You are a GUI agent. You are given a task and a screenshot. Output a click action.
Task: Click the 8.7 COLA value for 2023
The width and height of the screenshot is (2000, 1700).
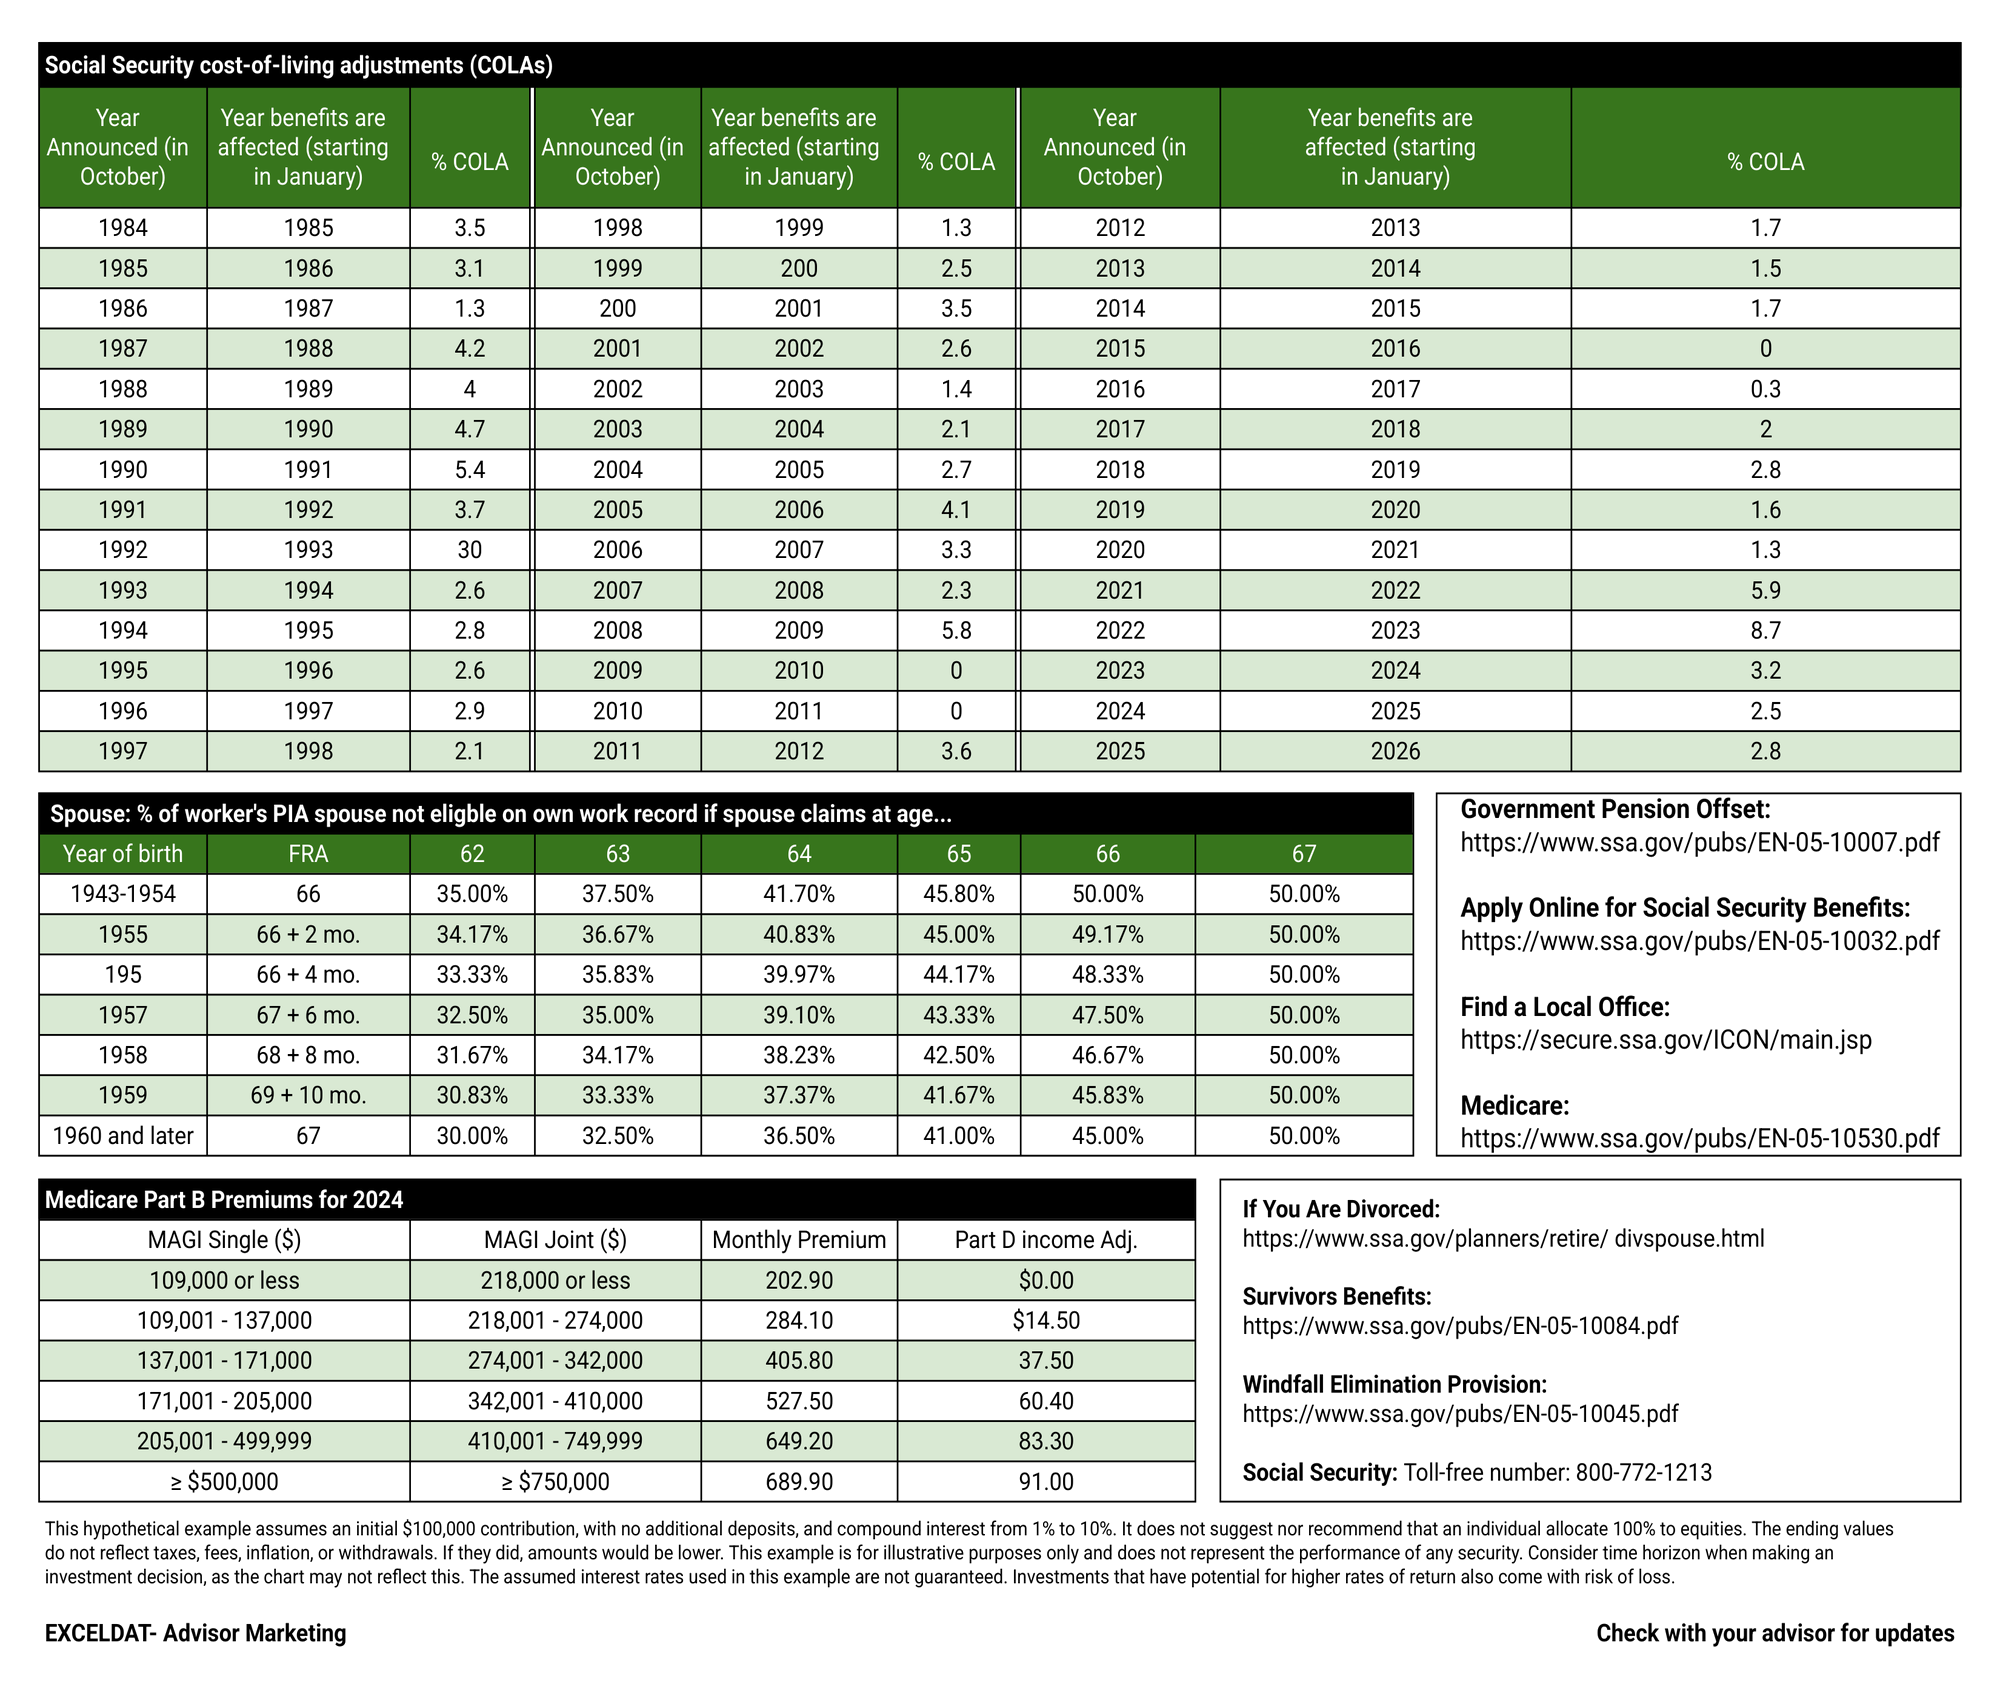(x=1765, y=631)
